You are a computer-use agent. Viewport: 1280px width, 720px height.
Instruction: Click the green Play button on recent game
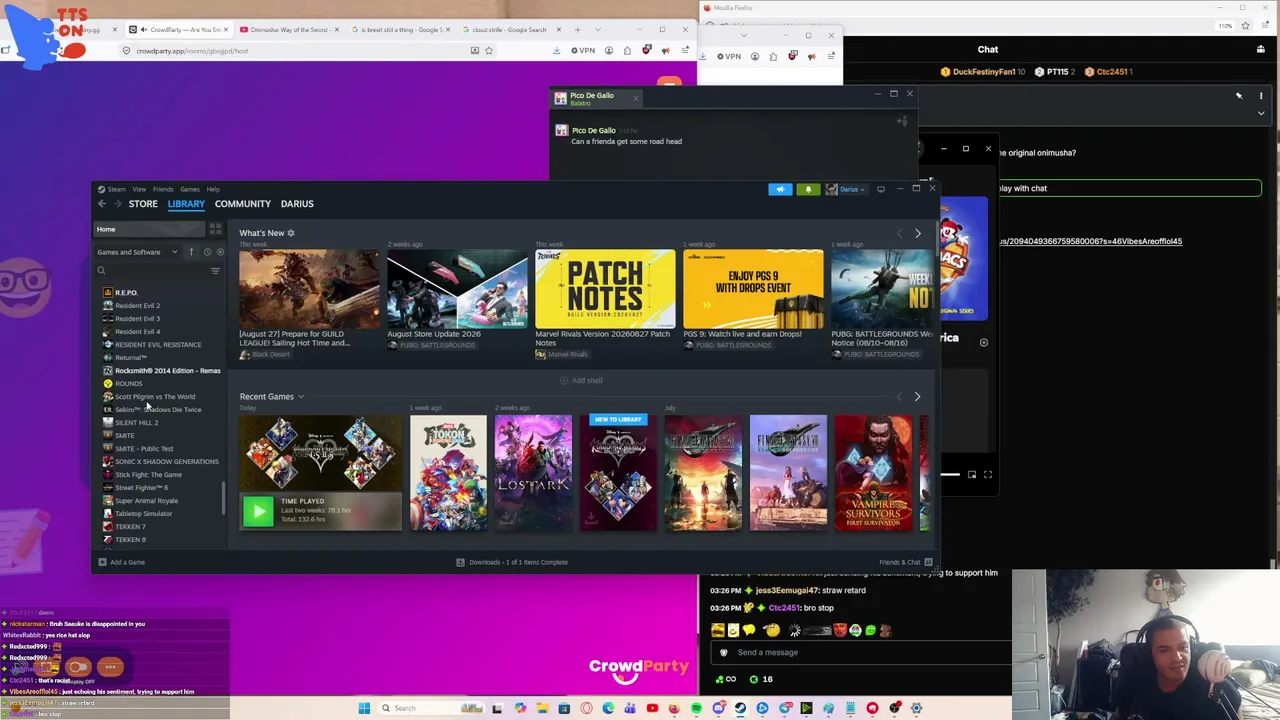point(258,511)
